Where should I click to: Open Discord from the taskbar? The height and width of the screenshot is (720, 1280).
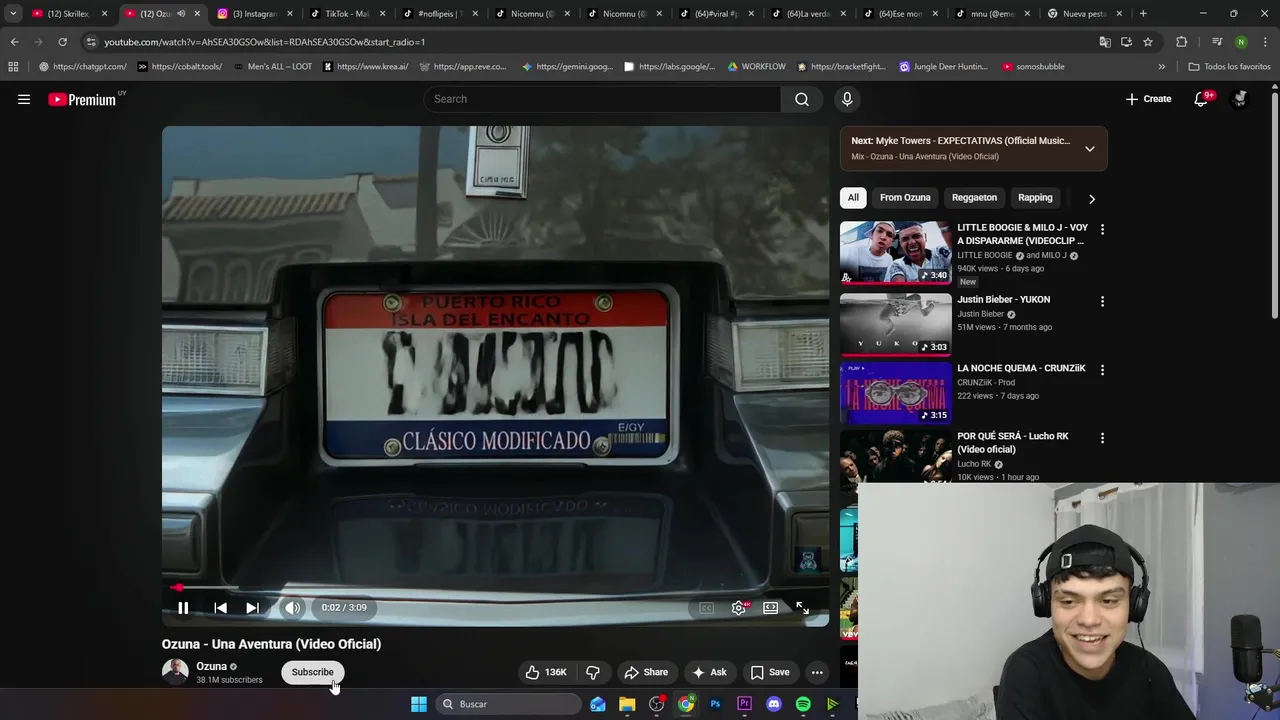(x=774, y=704)
